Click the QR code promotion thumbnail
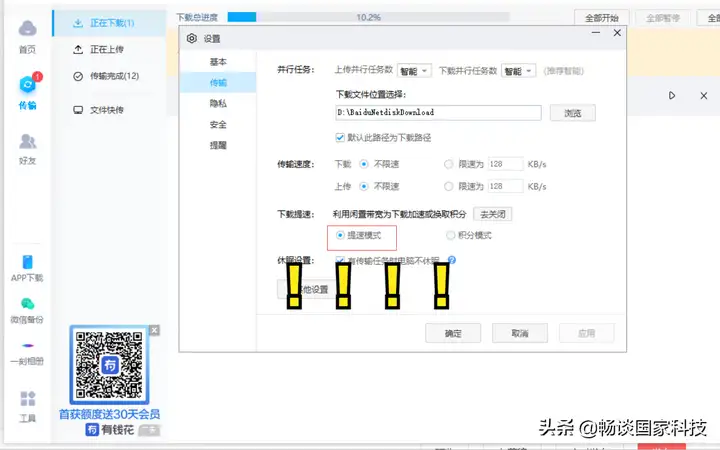 (x=109, y=365)
